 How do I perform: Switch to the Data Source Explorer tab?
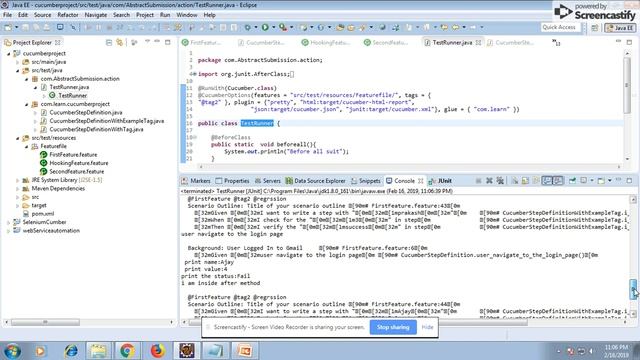(316, 181)
